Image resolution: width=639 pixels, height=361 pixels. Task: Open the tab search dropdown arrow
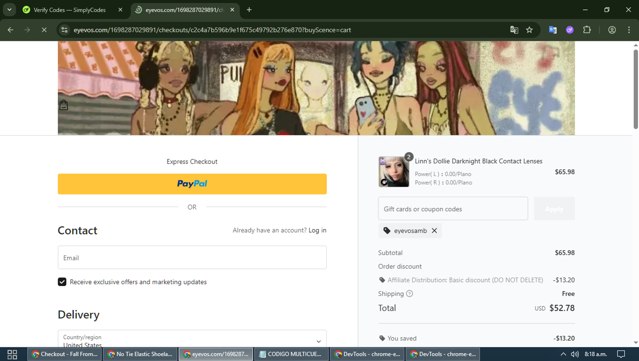[9, 9]
